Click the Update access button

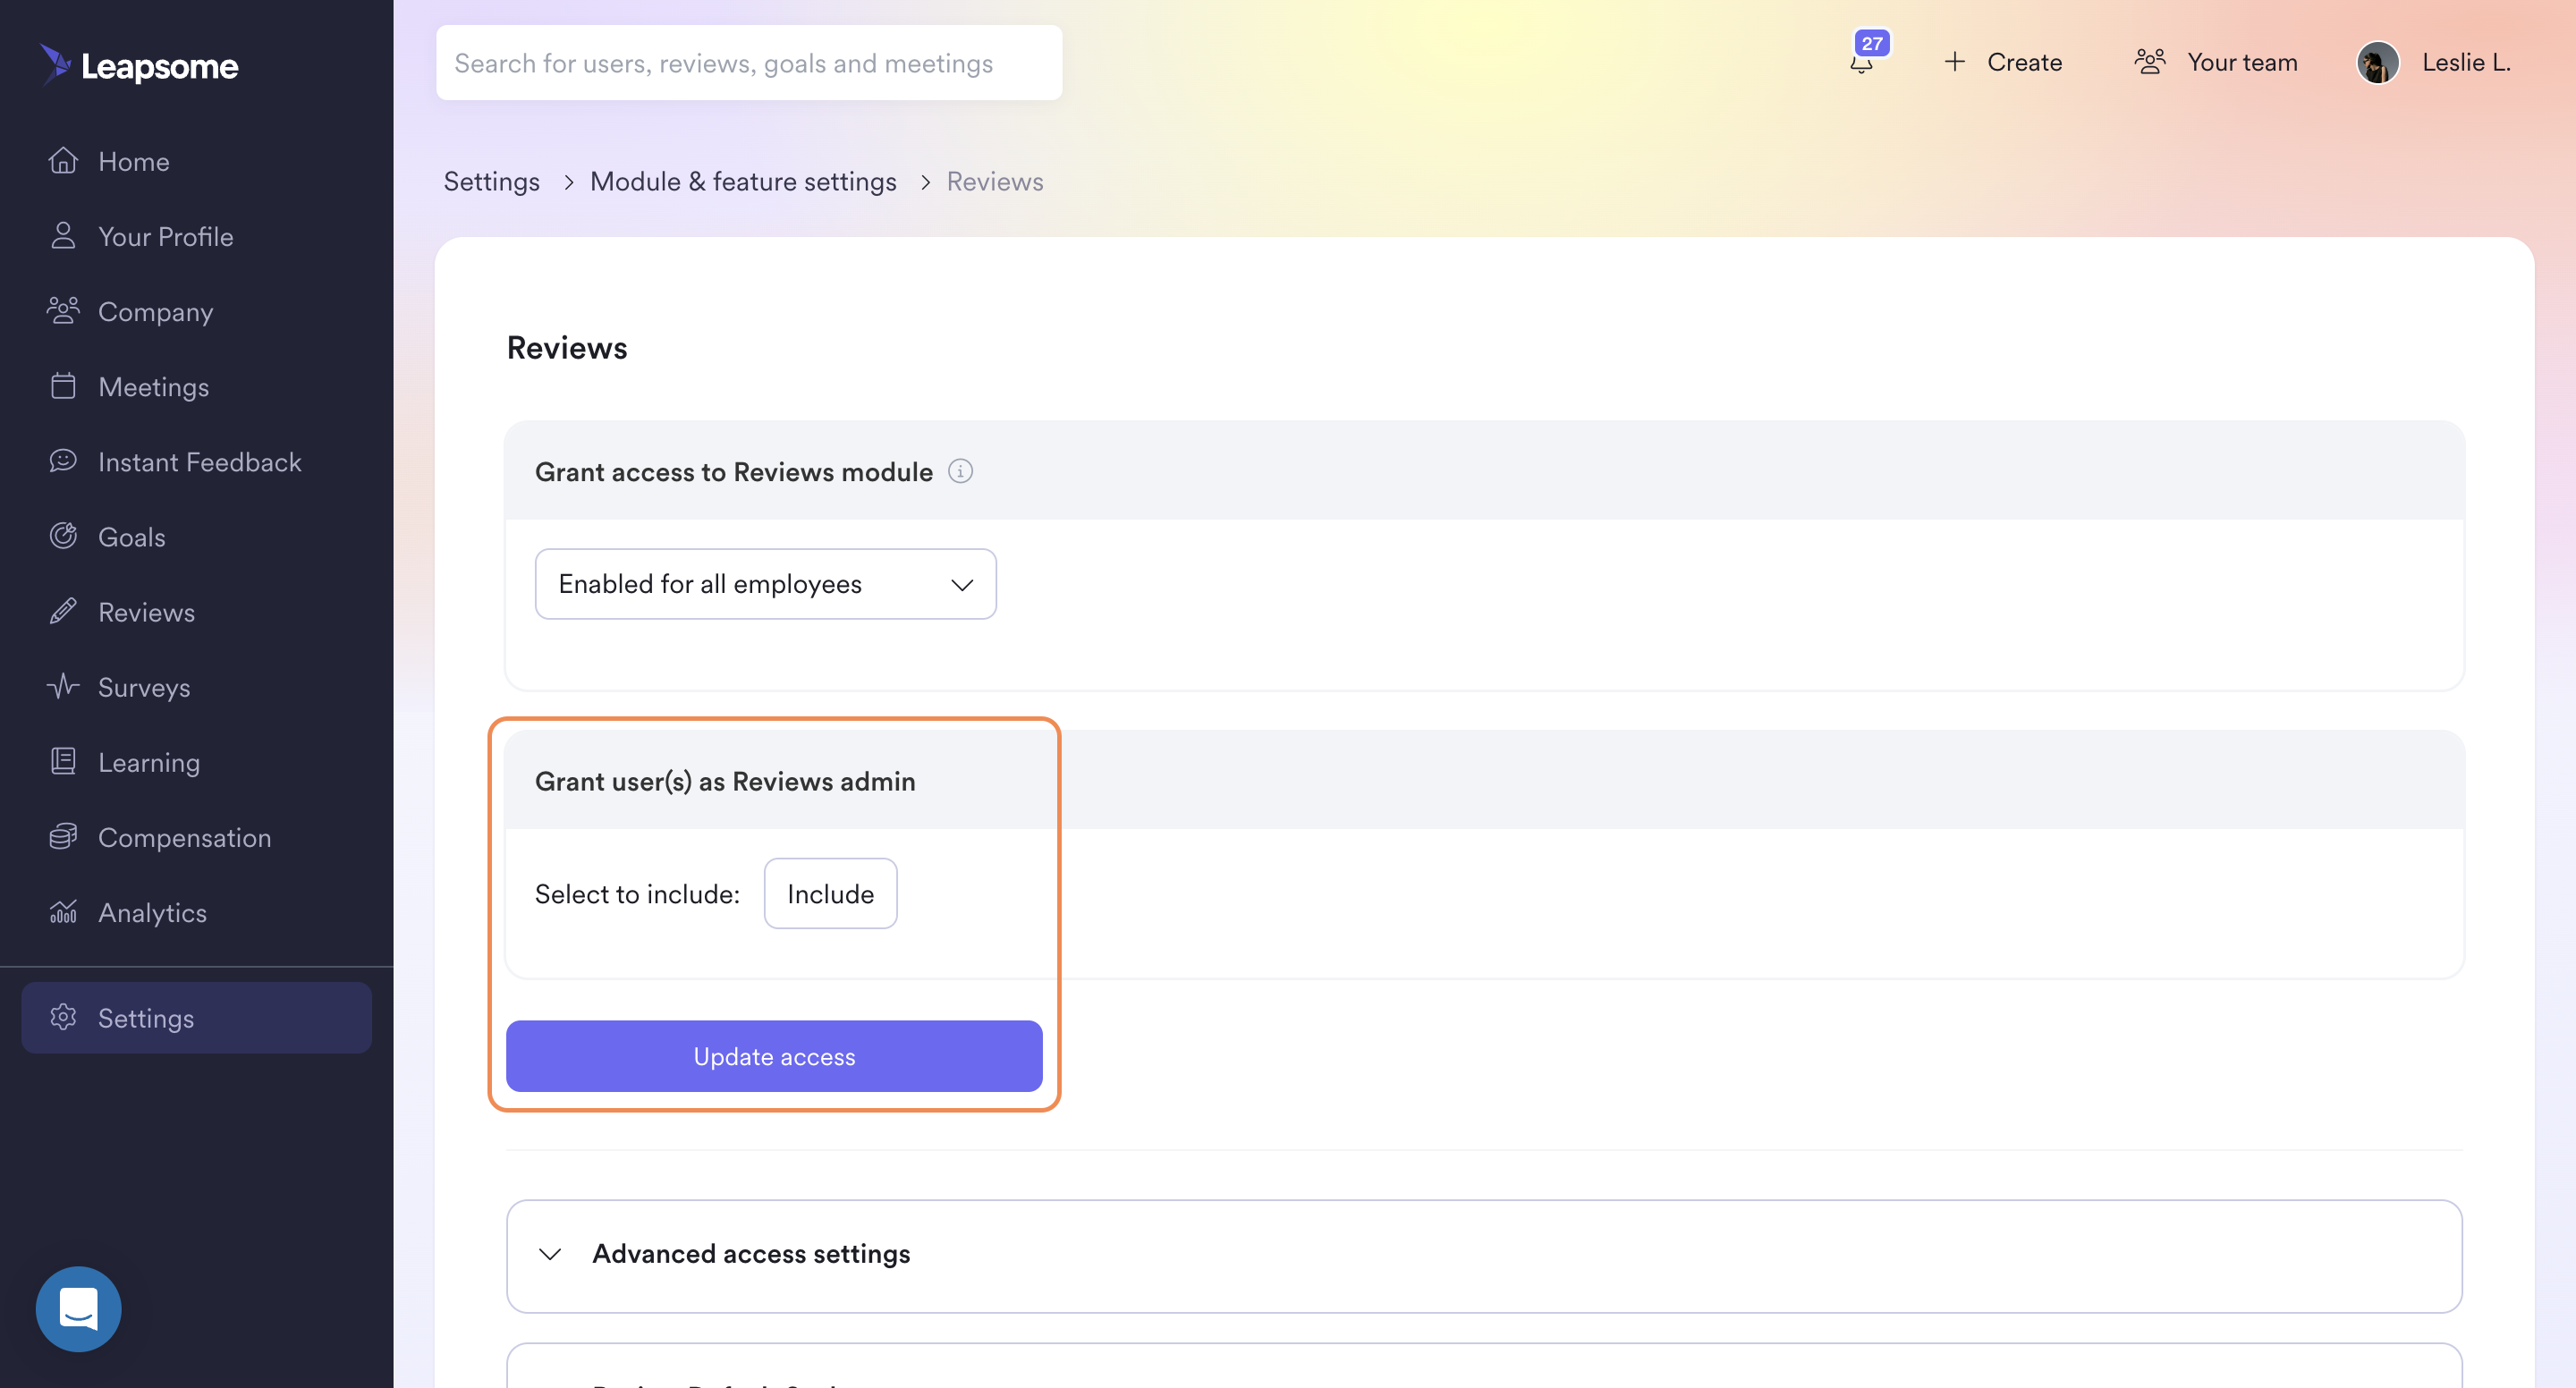pyautogui.click(x=774, y=1056)
